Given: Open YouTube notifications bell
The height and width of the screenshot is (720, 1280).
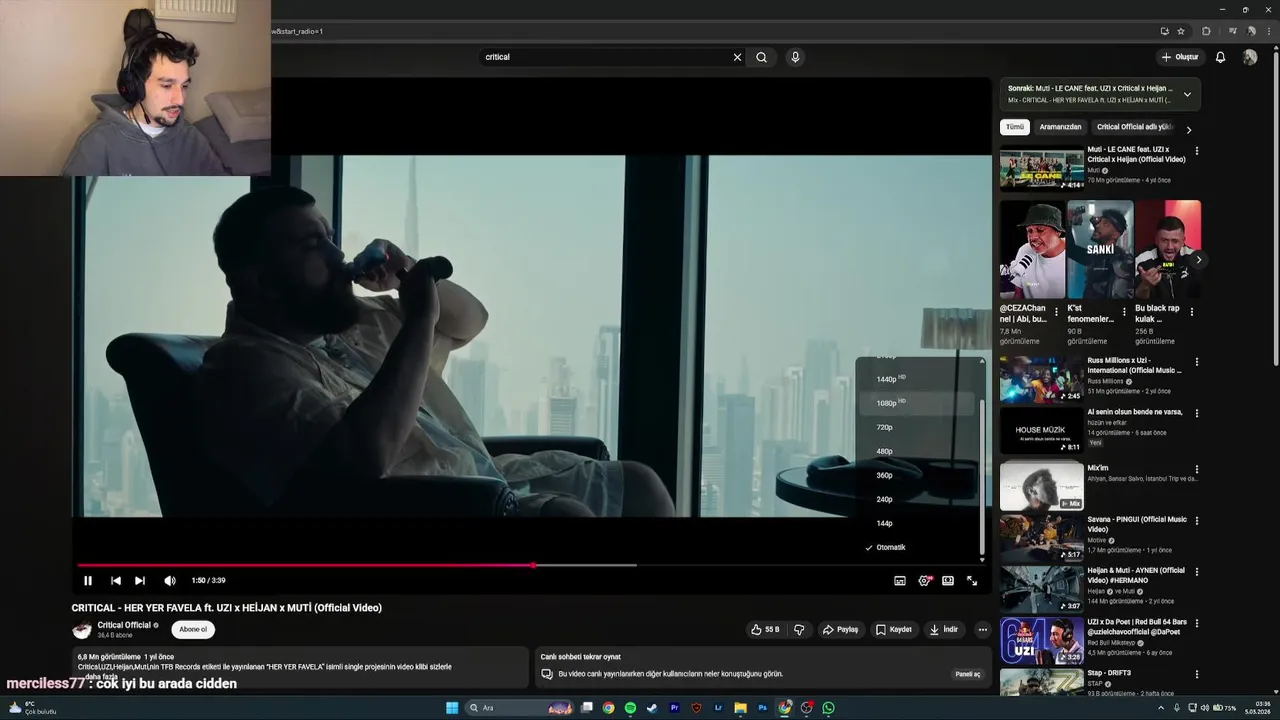Looking at the screenshot, I should (x=1220, y=57).
